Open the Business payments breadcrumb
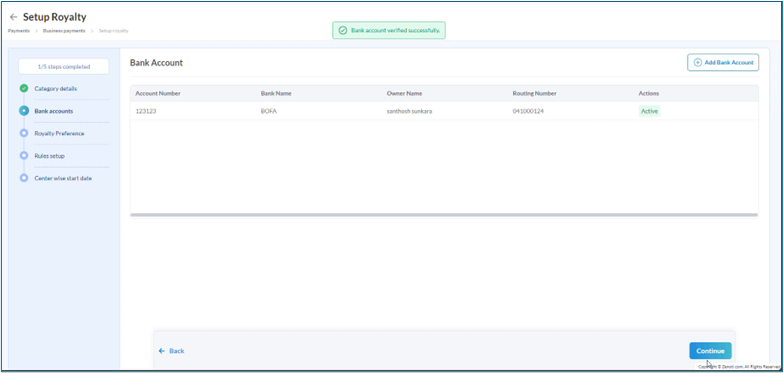784x373 pixels. click(64, 30)
